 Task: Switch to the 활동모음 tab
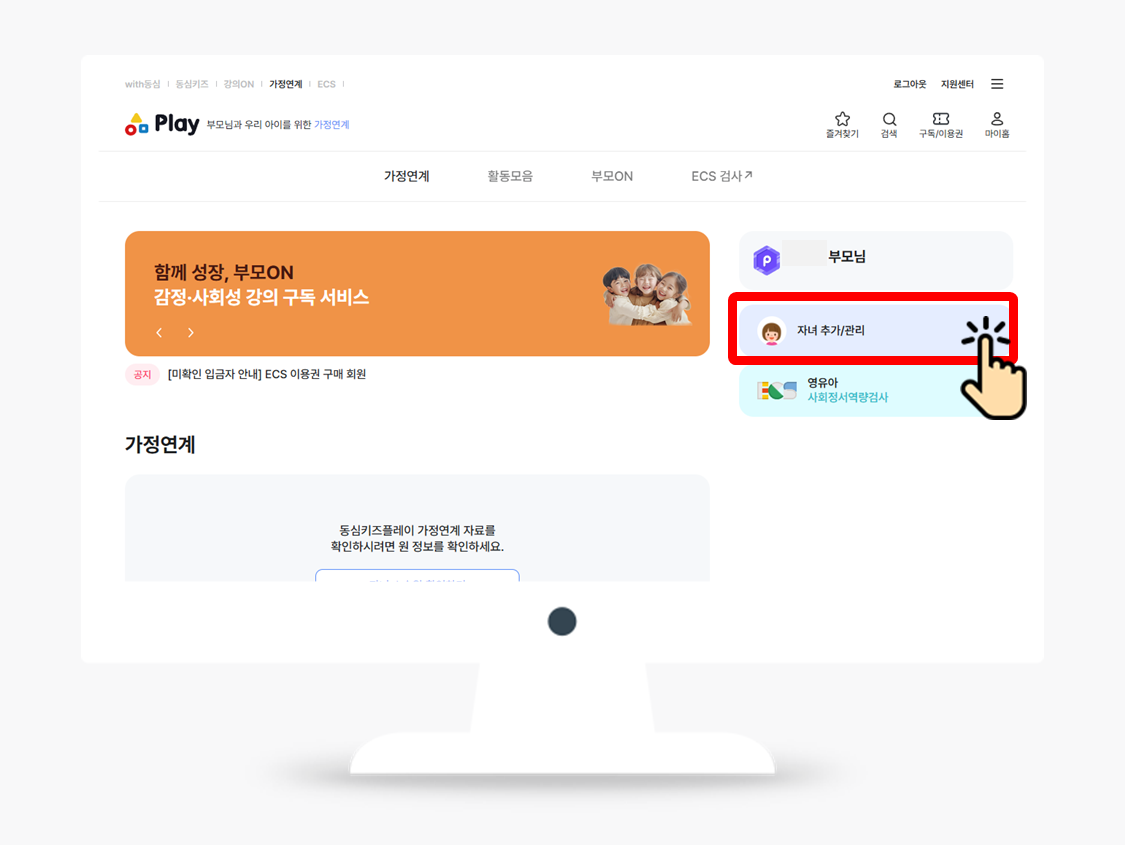click(x=510, y=176)
